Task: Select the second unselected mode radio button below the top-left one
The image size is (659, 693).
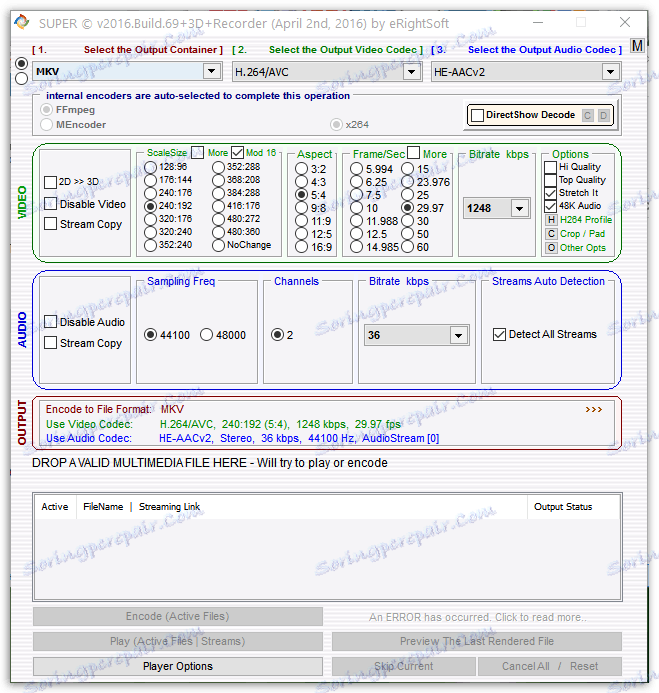Action: 22,78
